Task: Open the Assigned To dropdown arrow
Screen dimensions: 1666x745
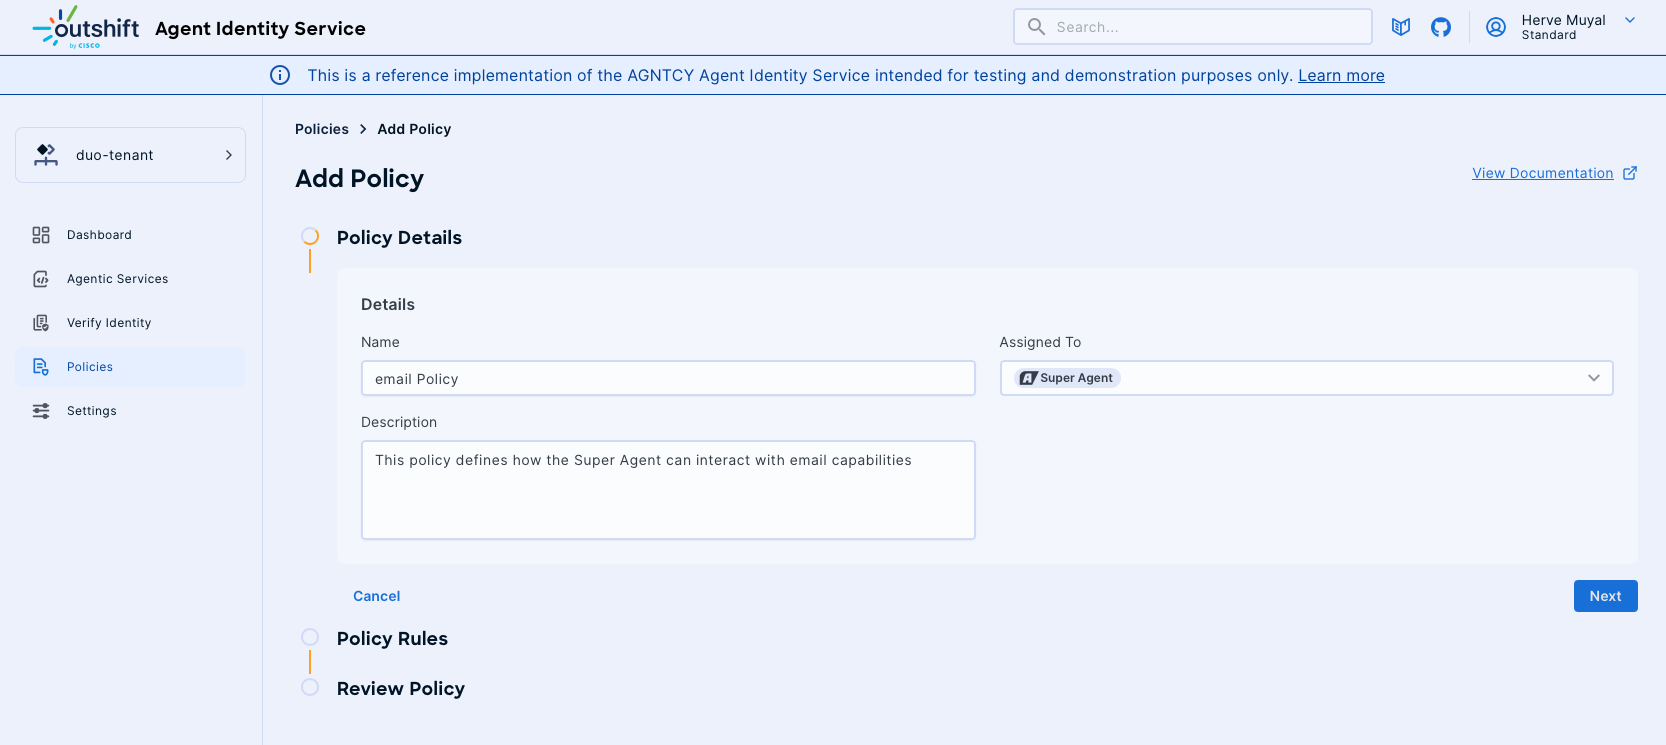Action: point(1594,378)
